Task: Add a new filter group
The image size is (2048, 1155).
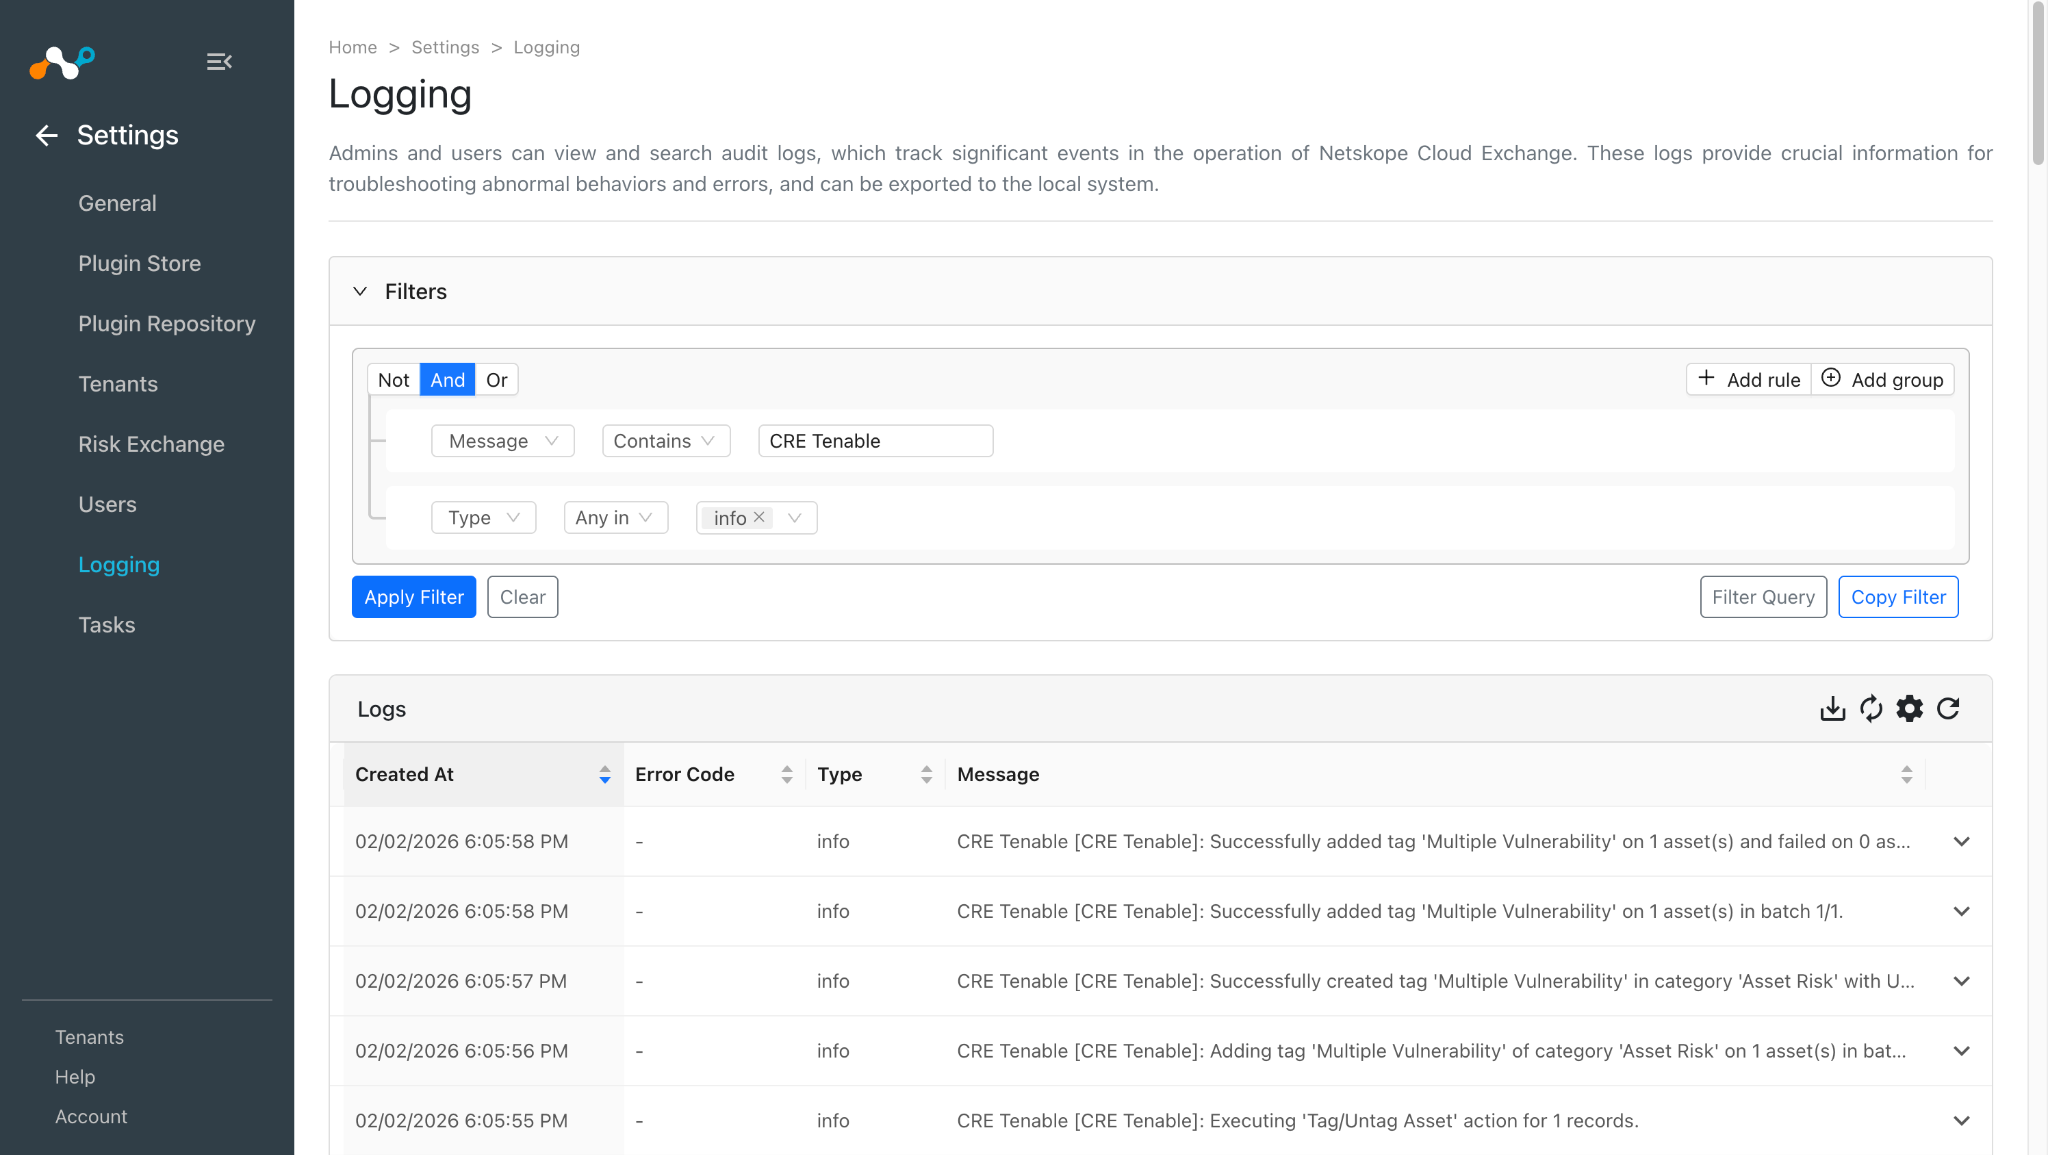Action: [x=1883, y=380]
